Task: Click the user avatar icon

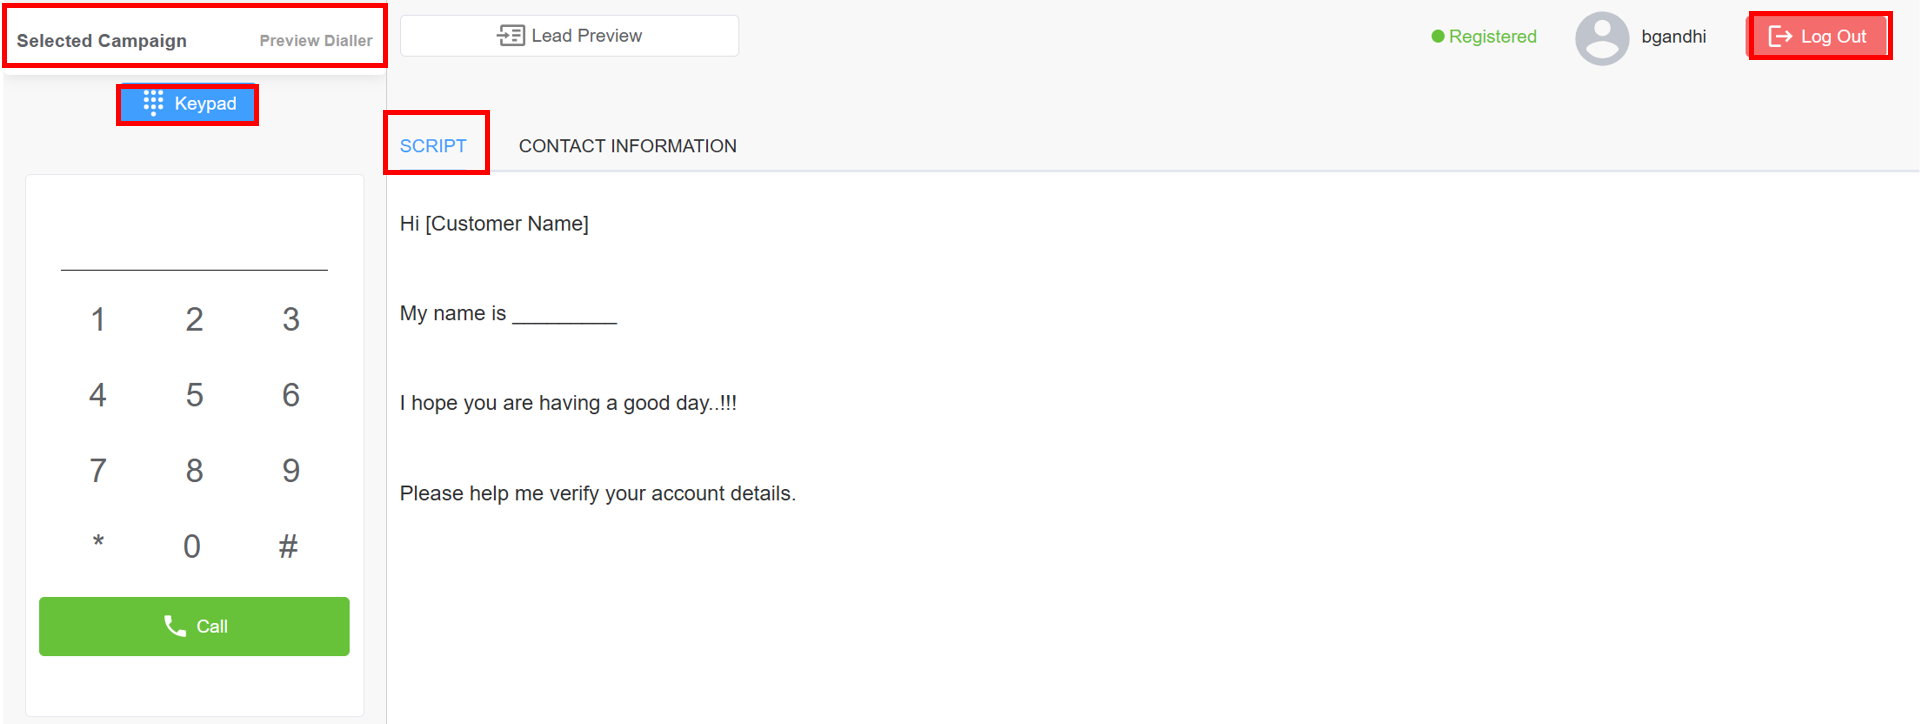Action: tap(1601, 38)
